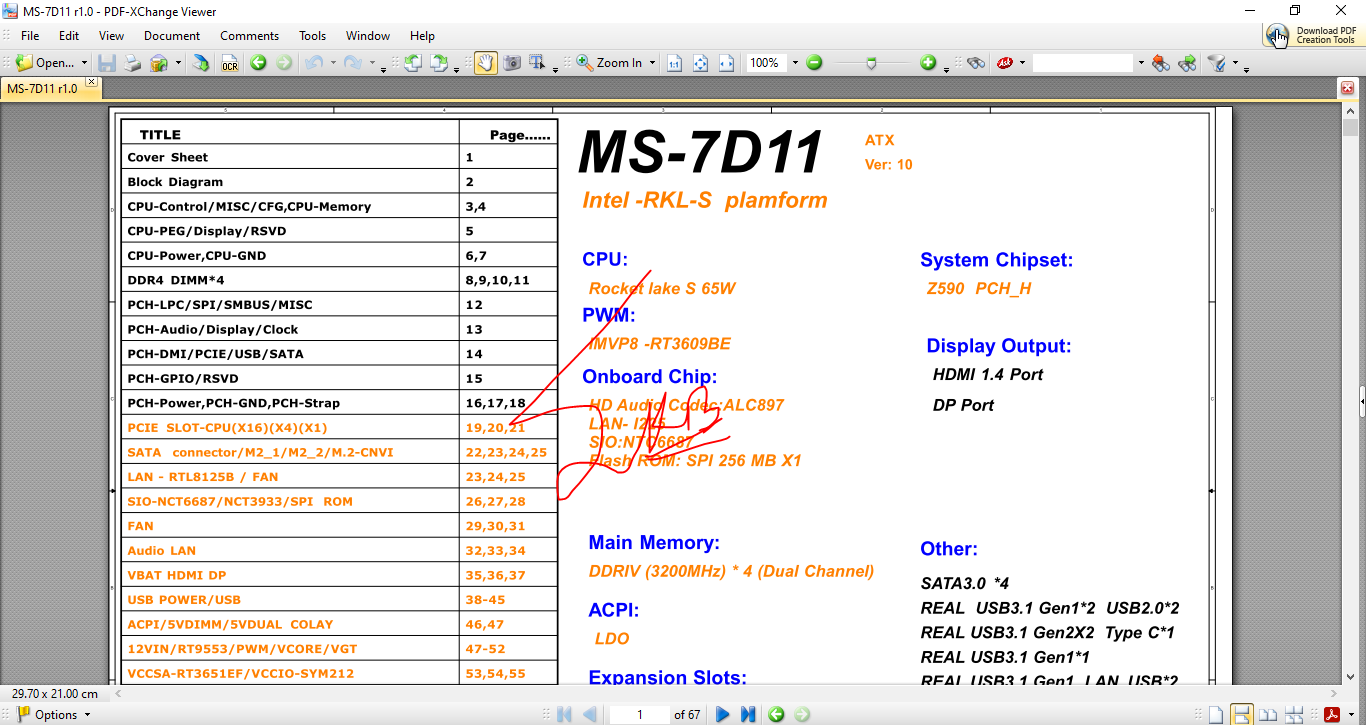The width and height of the screenshot is (1366, 725).
Task: Click the Ask search provider icon
Action: pos(1004,63)
